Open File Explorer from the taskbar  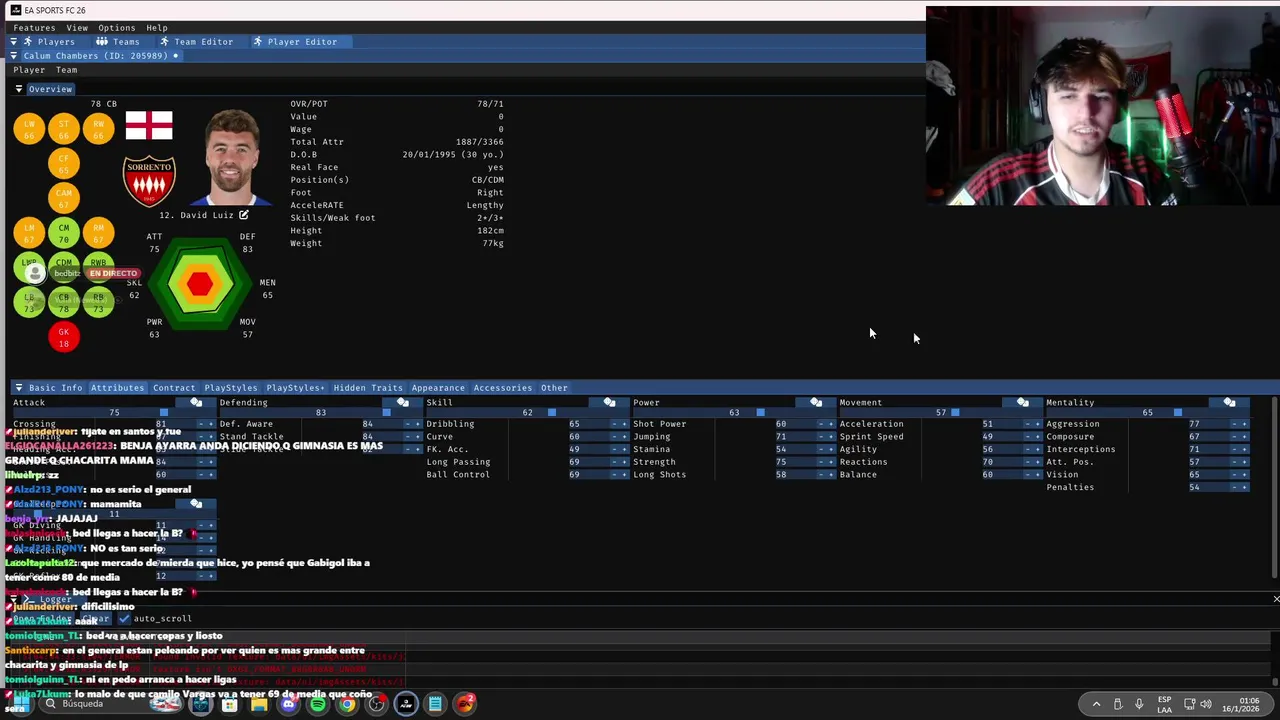pos(259,704)
